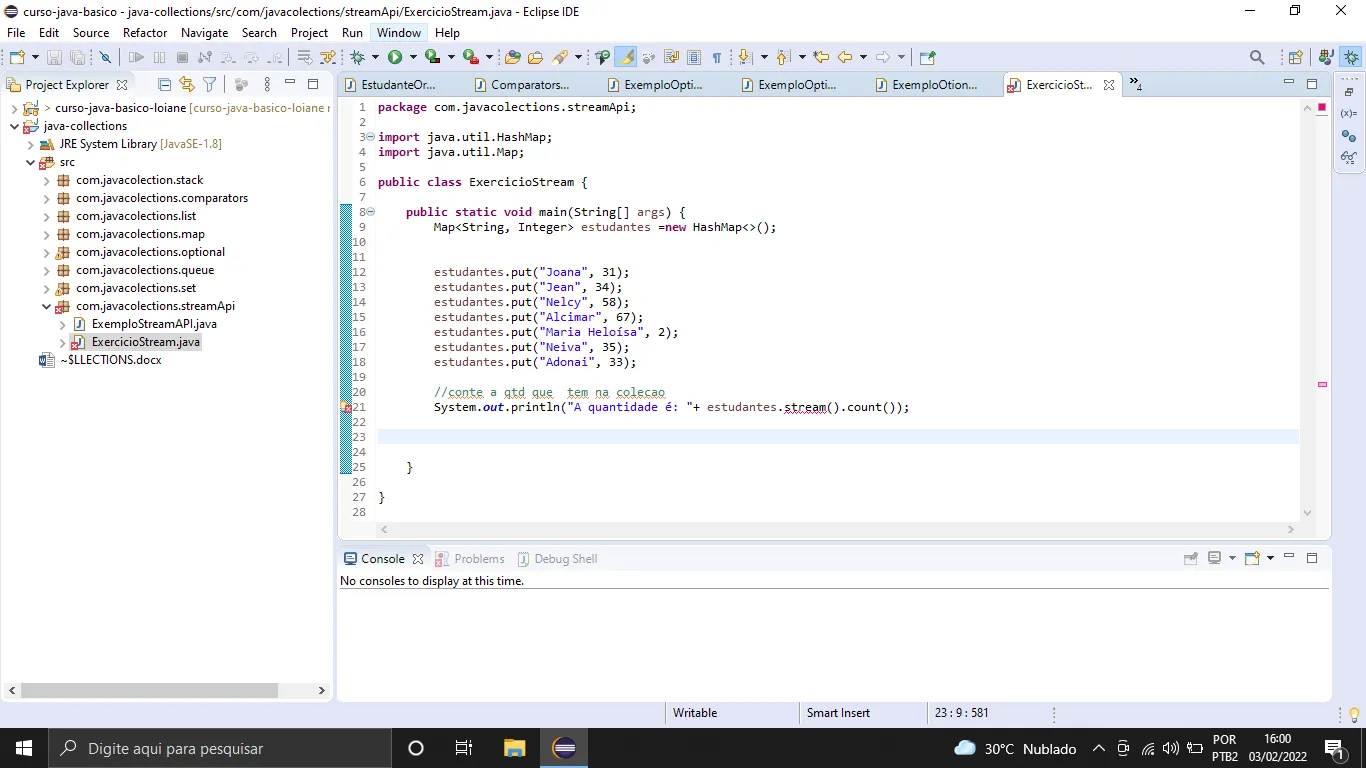Click the Open Perspective icon

click(x=1296, y=58)
